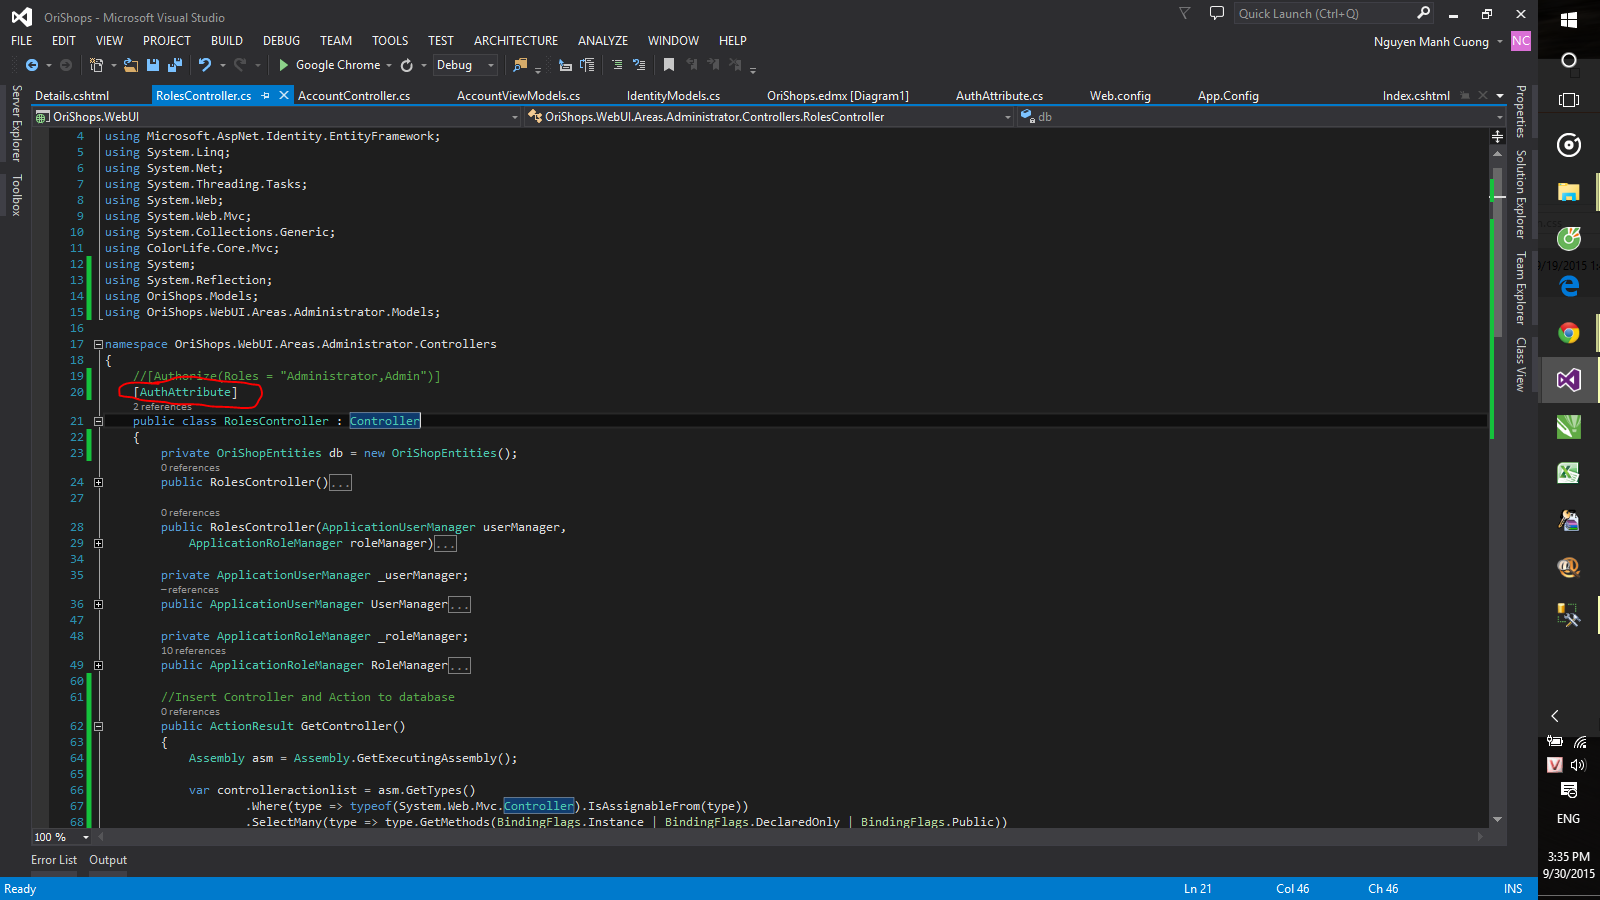Open the BUILD menu

227,41
